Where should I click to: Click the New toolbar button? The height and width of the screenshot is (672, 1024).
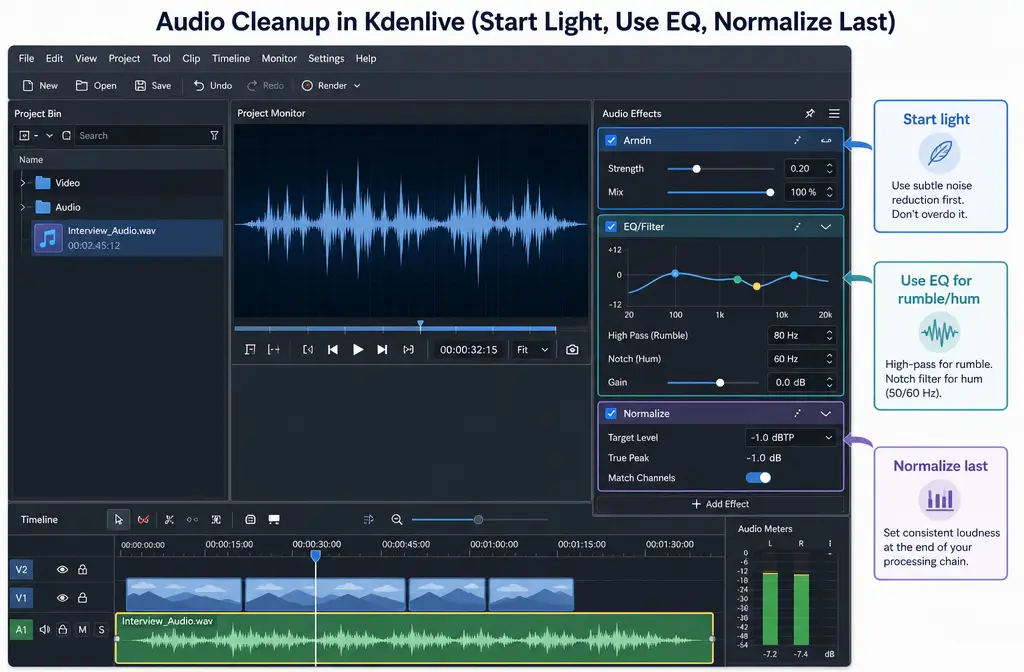(x=40, y=86)
